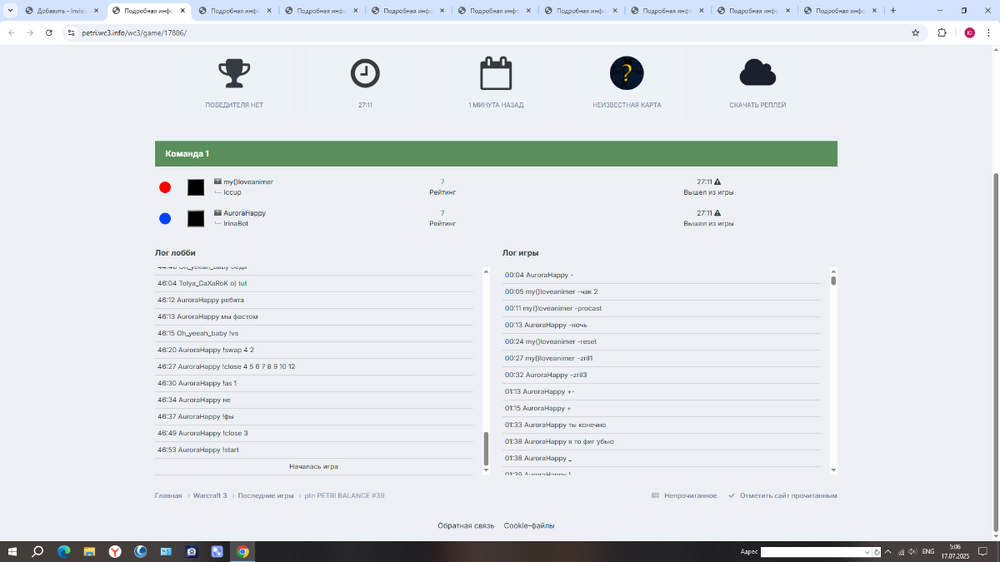Bookmark this page with the star icon
The image size is (1000, 562).
click(915, 32)
